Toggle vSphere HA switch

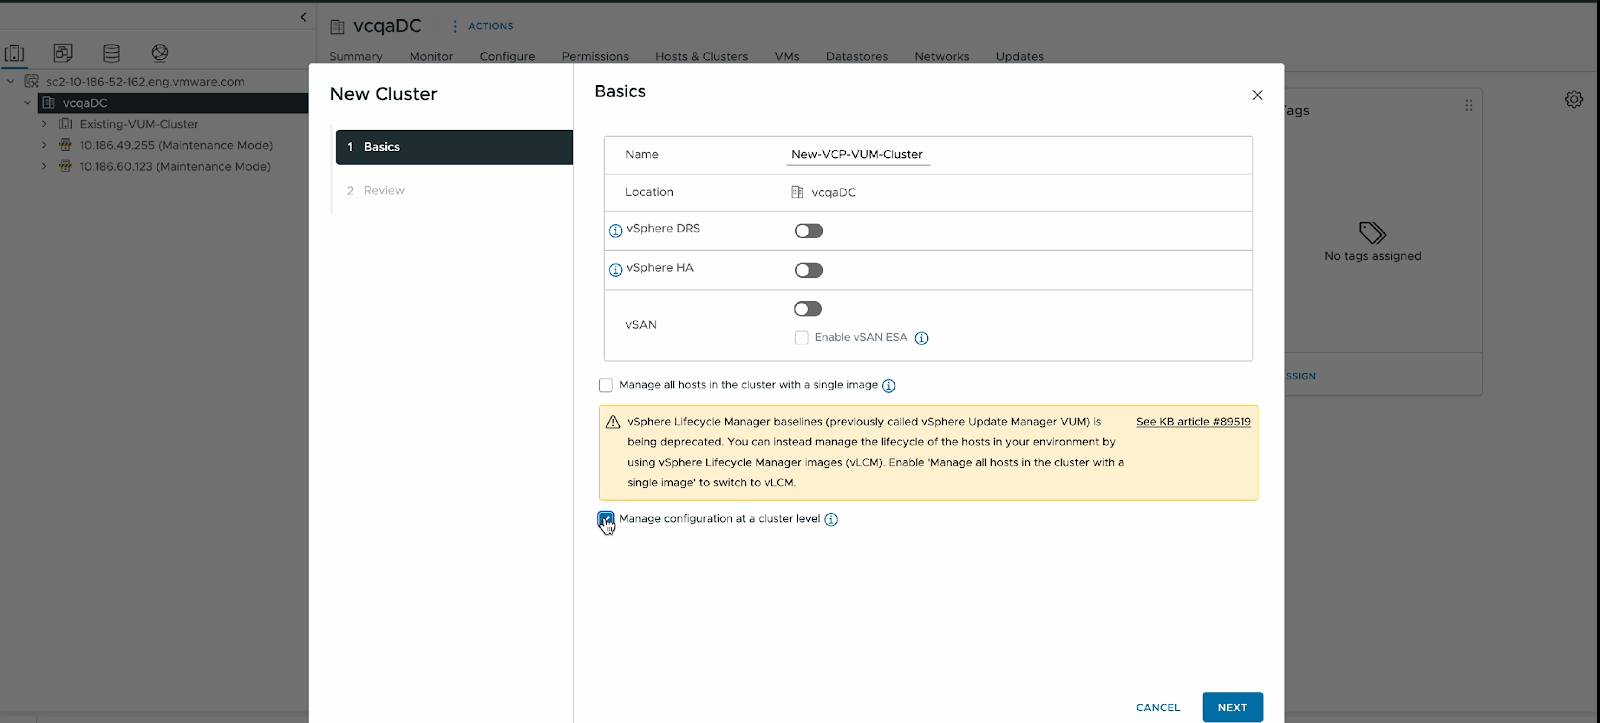pos(809,270)
